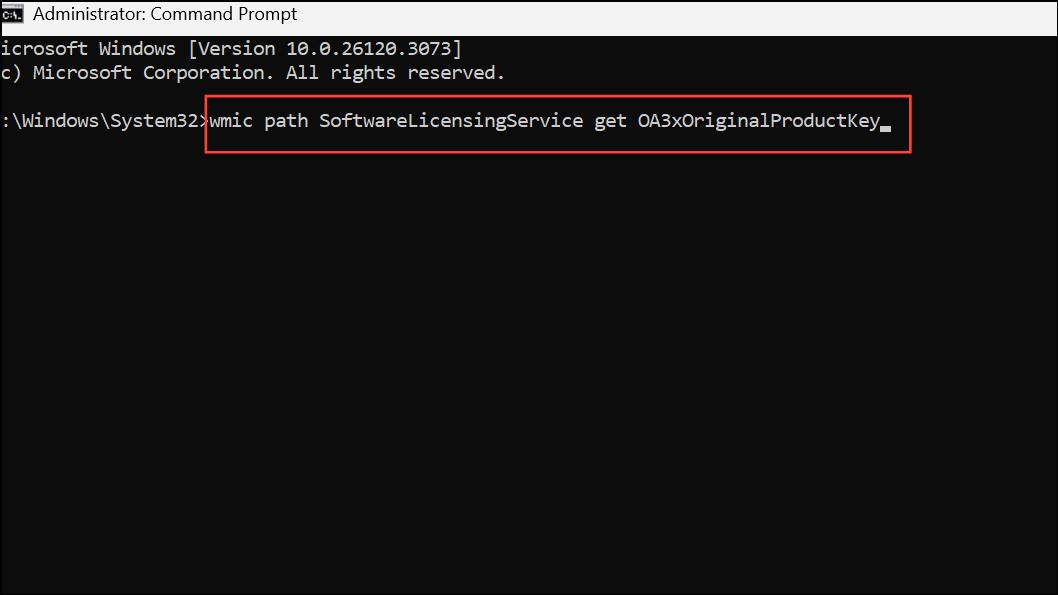Click "SoftwareLicensingService" in the command

click(451, 122)
